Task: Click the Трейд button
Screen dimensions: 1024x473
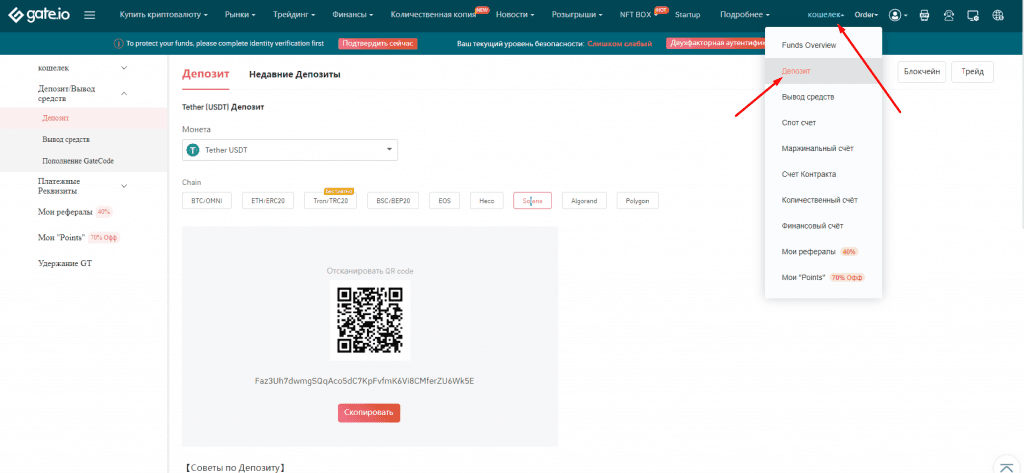Action: [x=972, y=73]
